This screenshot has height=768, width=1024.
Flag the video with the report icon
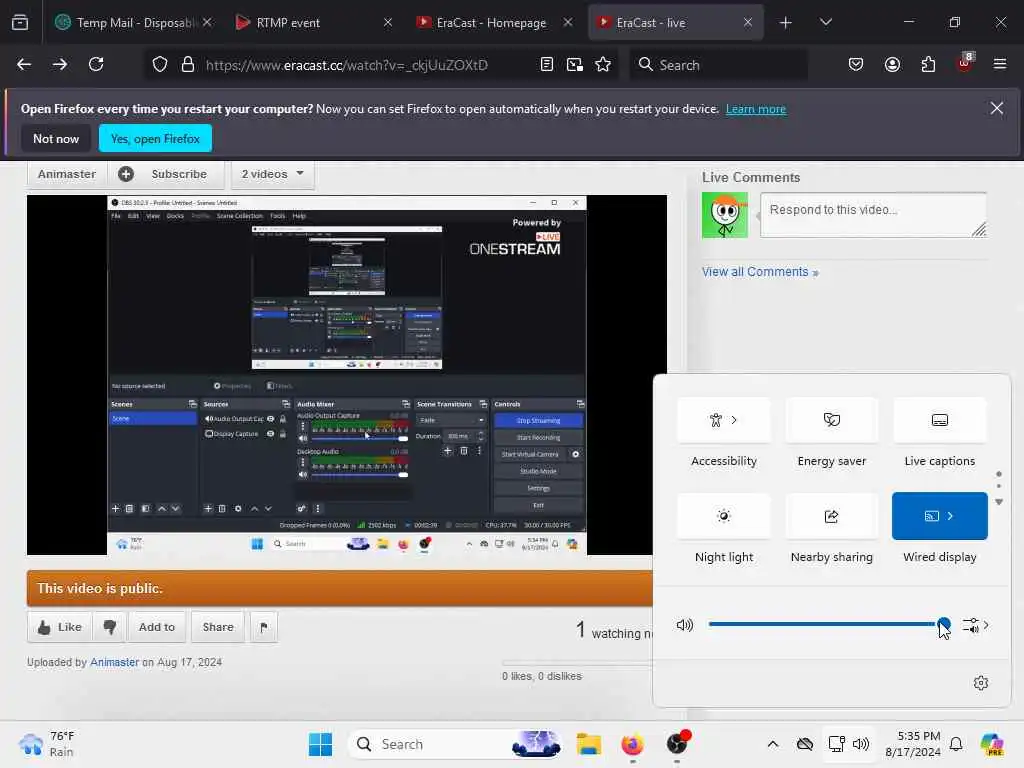point(264,627)
